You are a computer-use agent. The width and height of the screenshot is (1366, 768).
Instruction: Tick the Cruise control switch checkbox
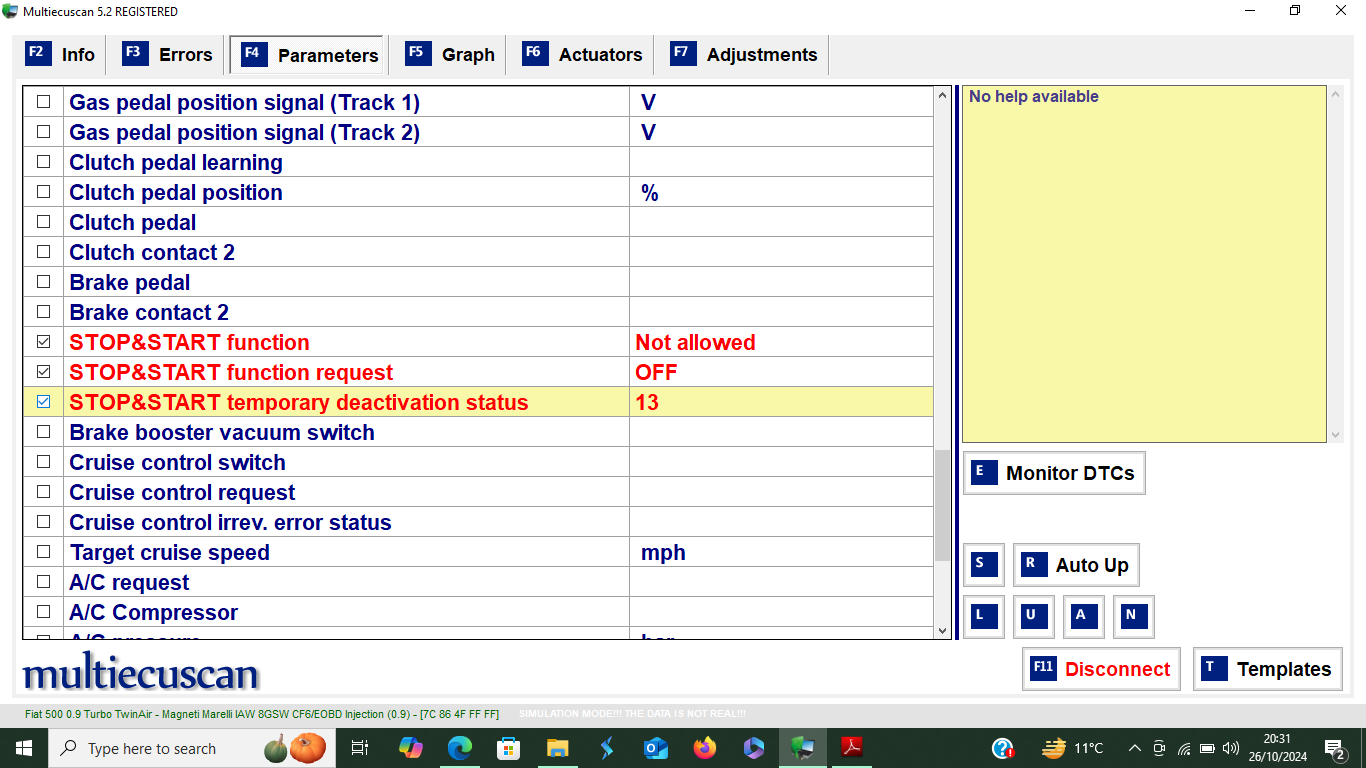pyautogui.click(x=43, y=462)
